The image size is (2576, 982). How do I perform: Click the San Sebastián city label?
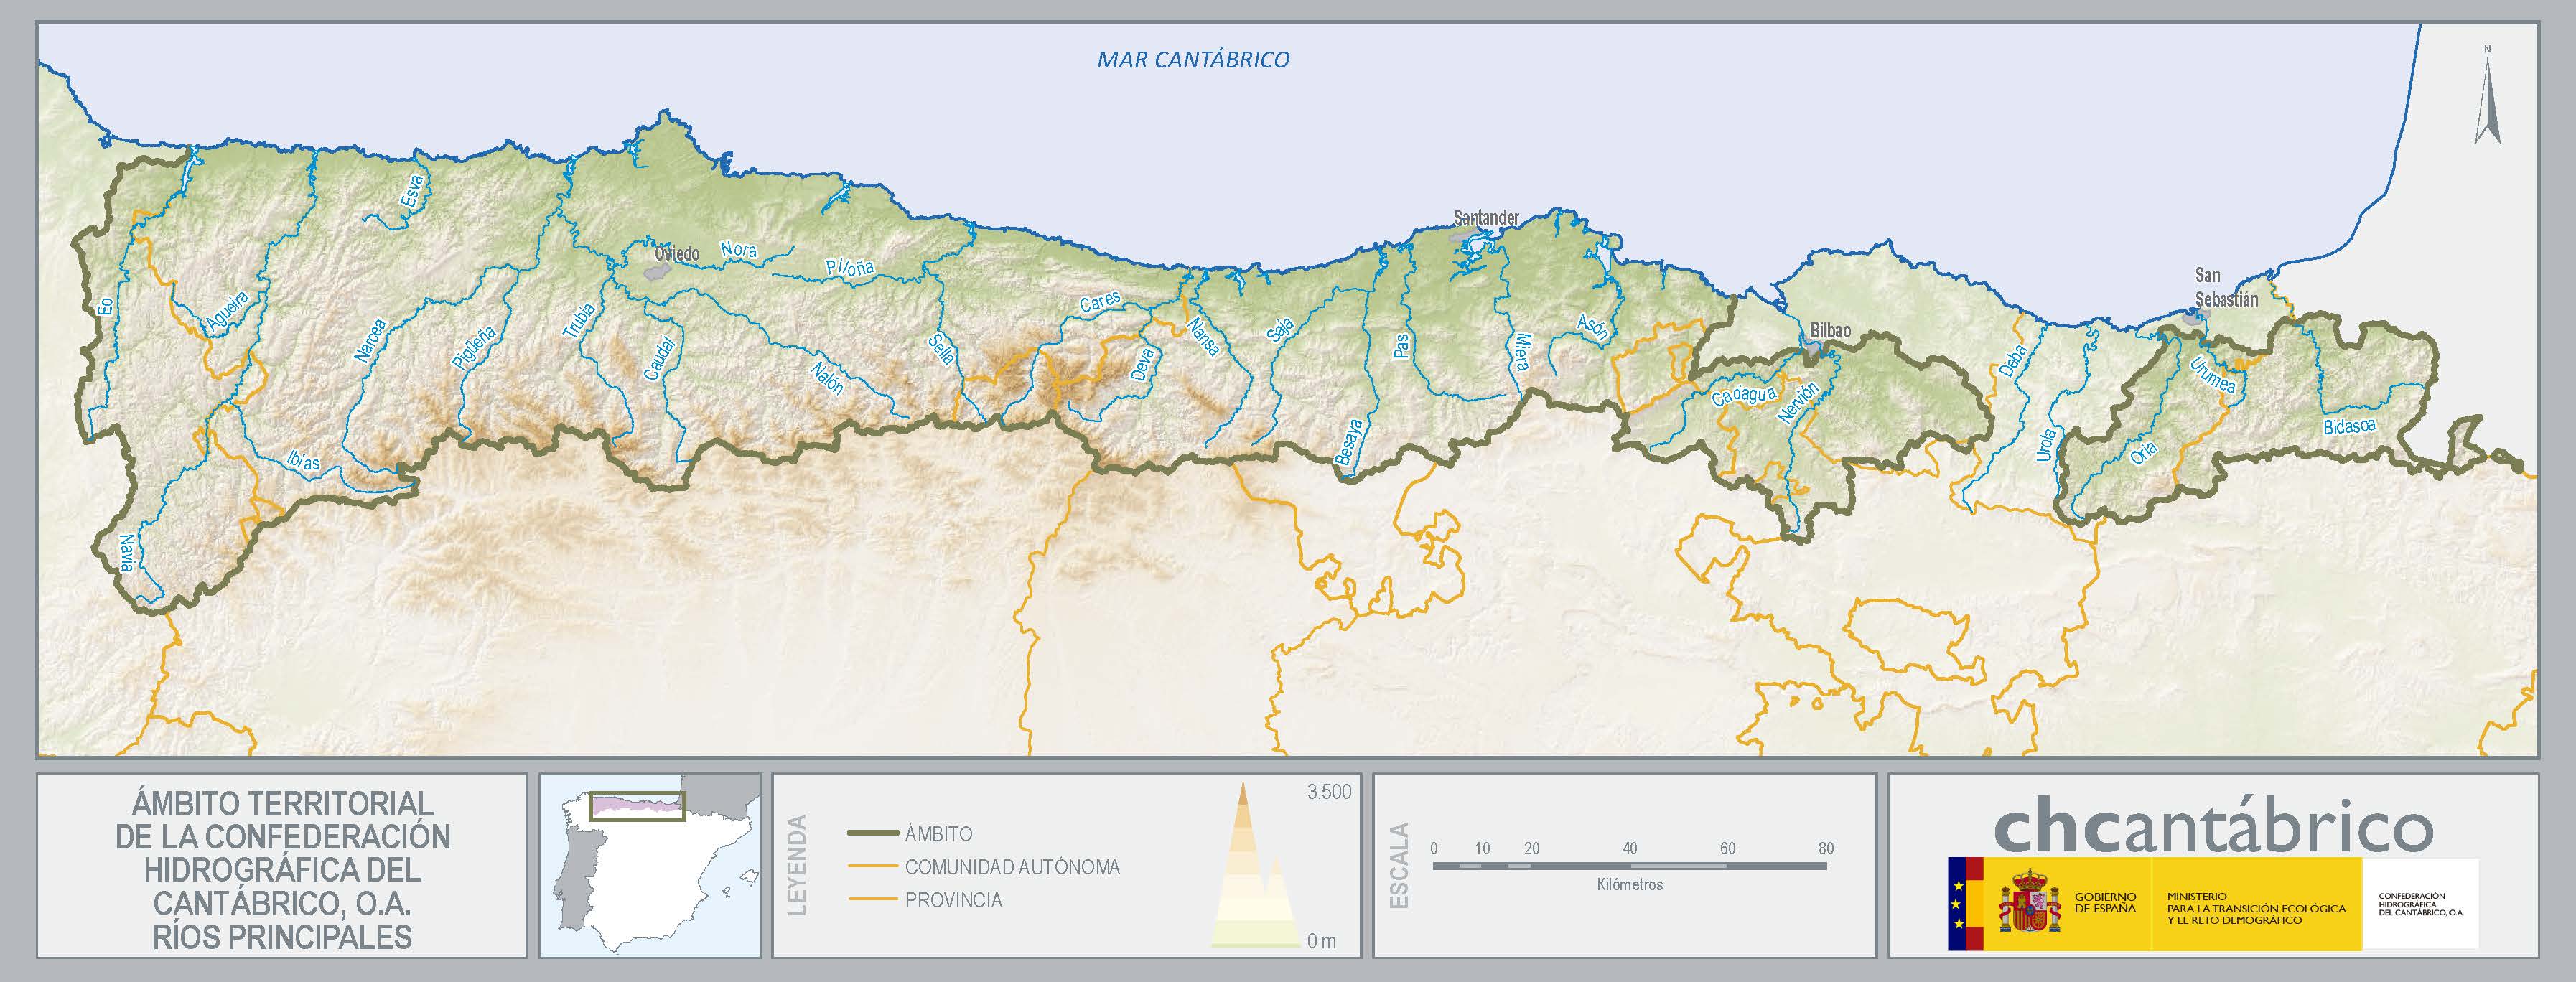[x=2225, y=287]
